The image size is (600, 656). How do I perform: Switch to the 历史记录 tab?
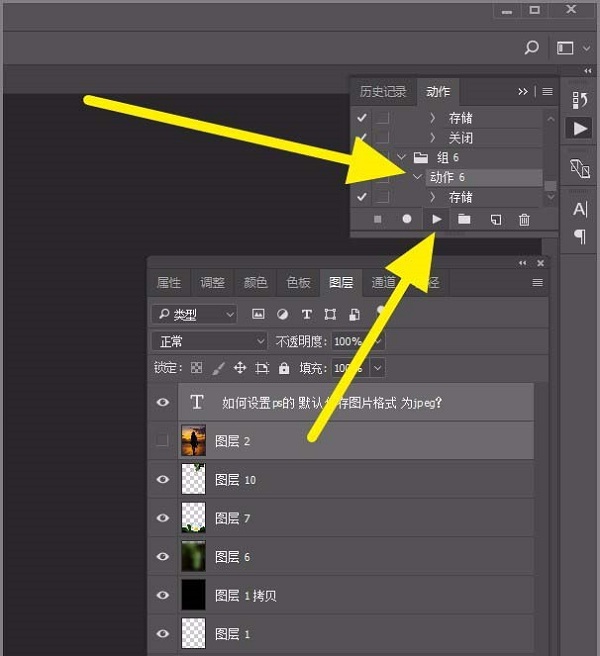pos(383,92)
